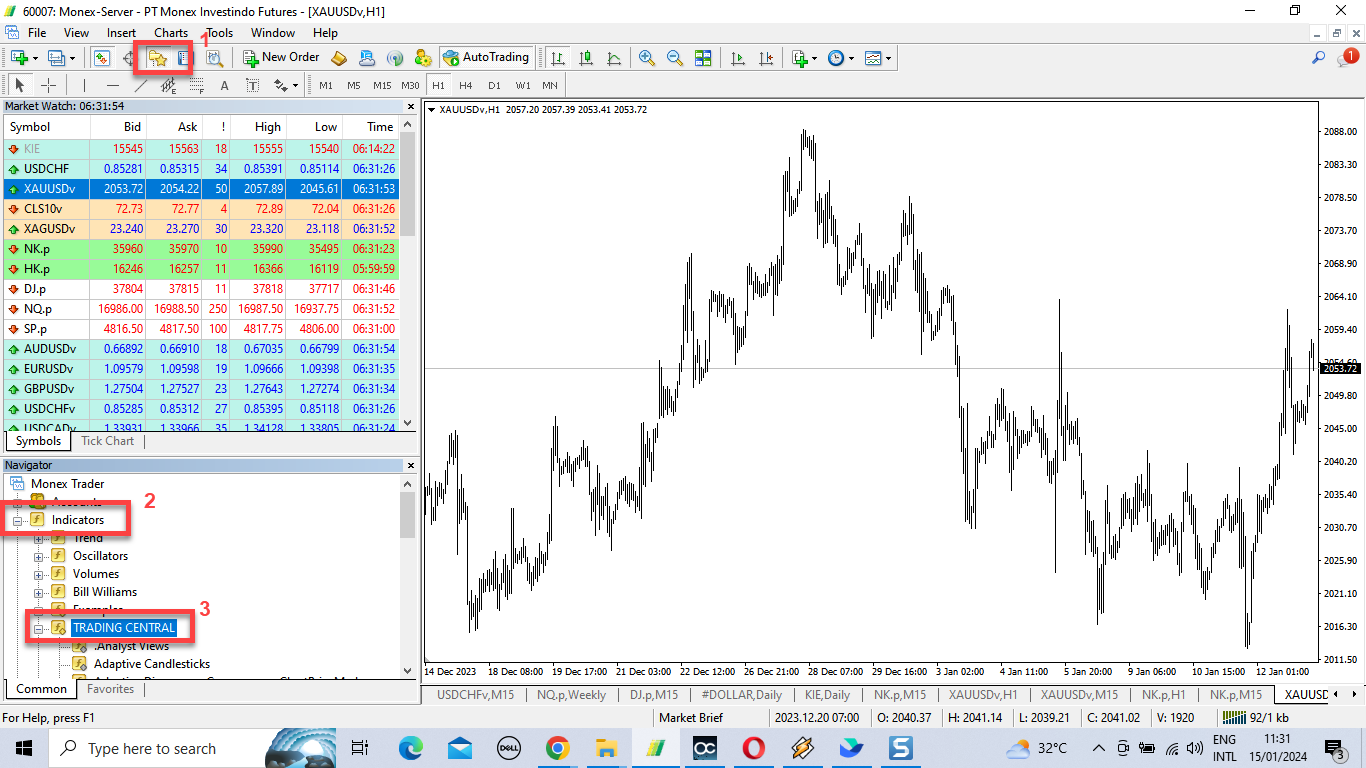Image resolution: width=1366 pixels, height=768 pixels.
Task: Switch chart timeframe to M5
Action: click(354, 86)
